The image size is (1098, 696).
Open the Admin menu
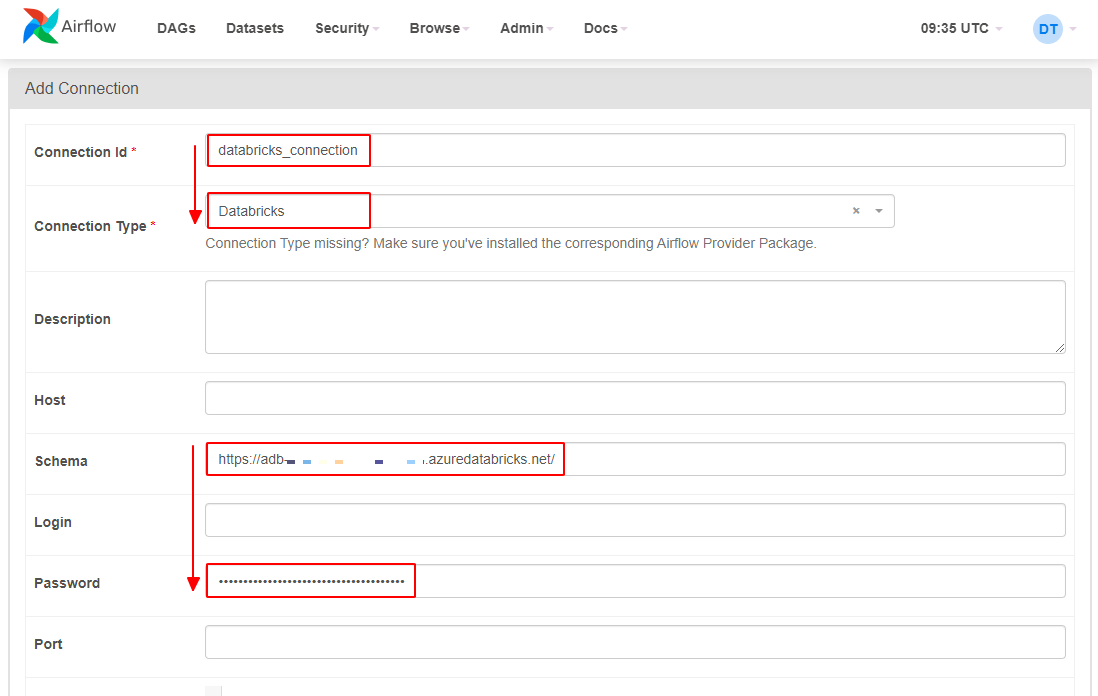pyautogui.click(x=527, y=28)
